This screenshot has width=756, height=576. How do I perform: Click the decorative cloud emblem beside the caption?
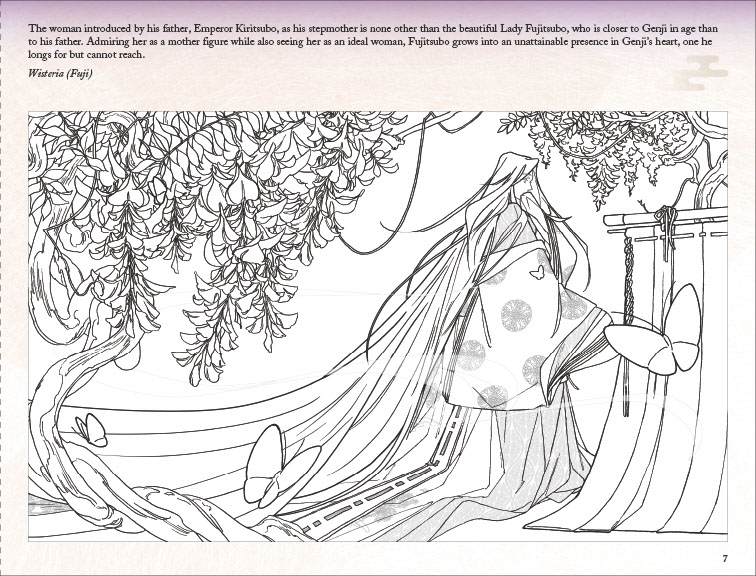point(701,73)
